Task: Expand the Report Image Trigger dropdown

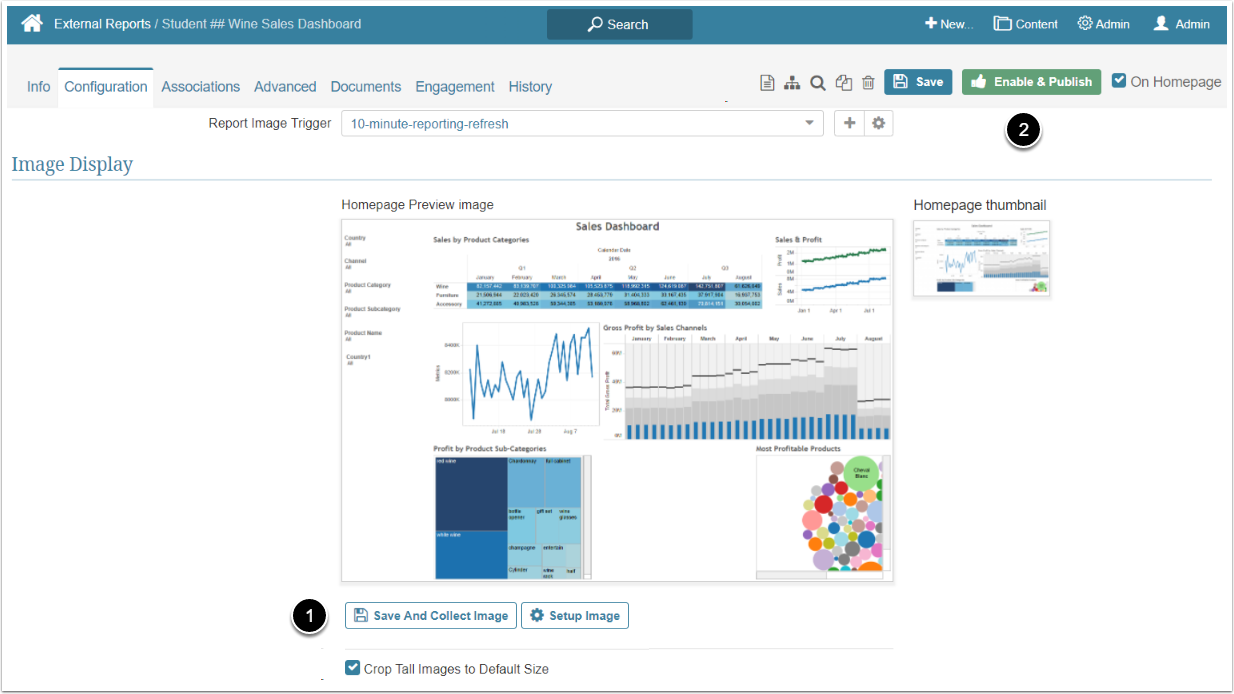Action: 583,123
